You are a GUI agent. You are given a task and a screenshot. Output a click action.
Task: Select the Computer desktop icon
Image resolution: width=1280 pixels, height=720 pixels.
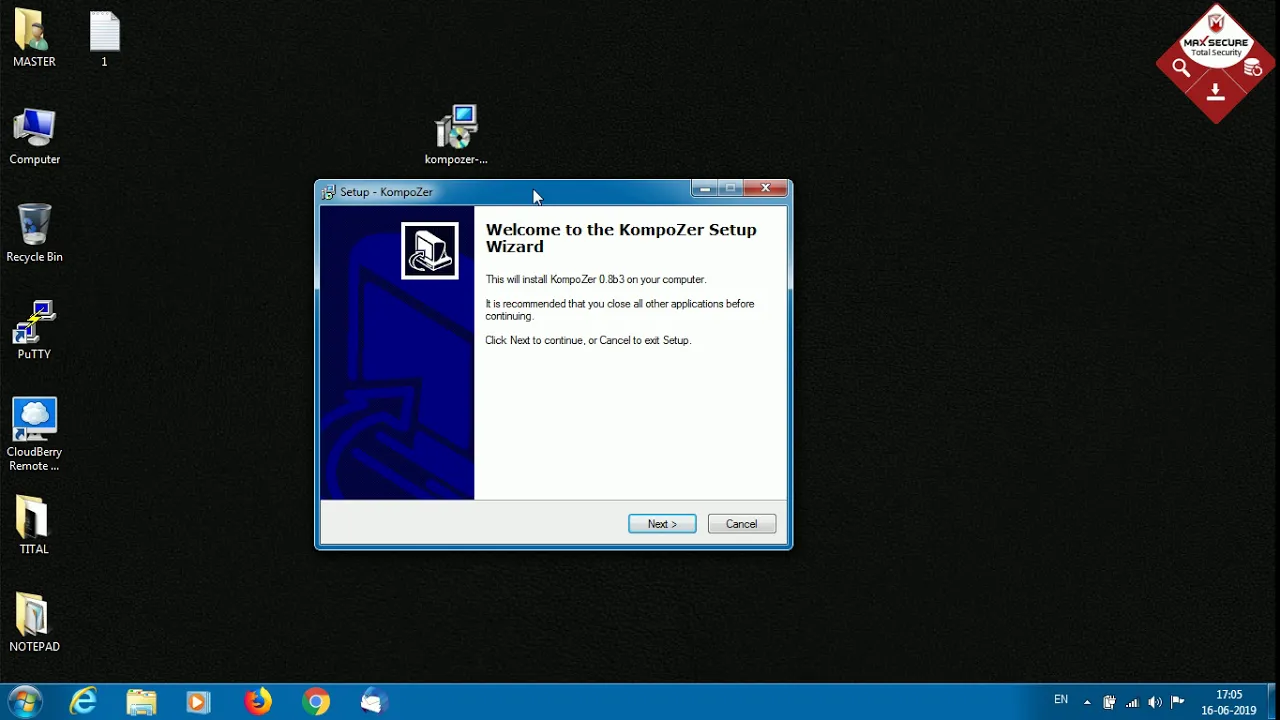pyautogui.click(x=34, y=137)
